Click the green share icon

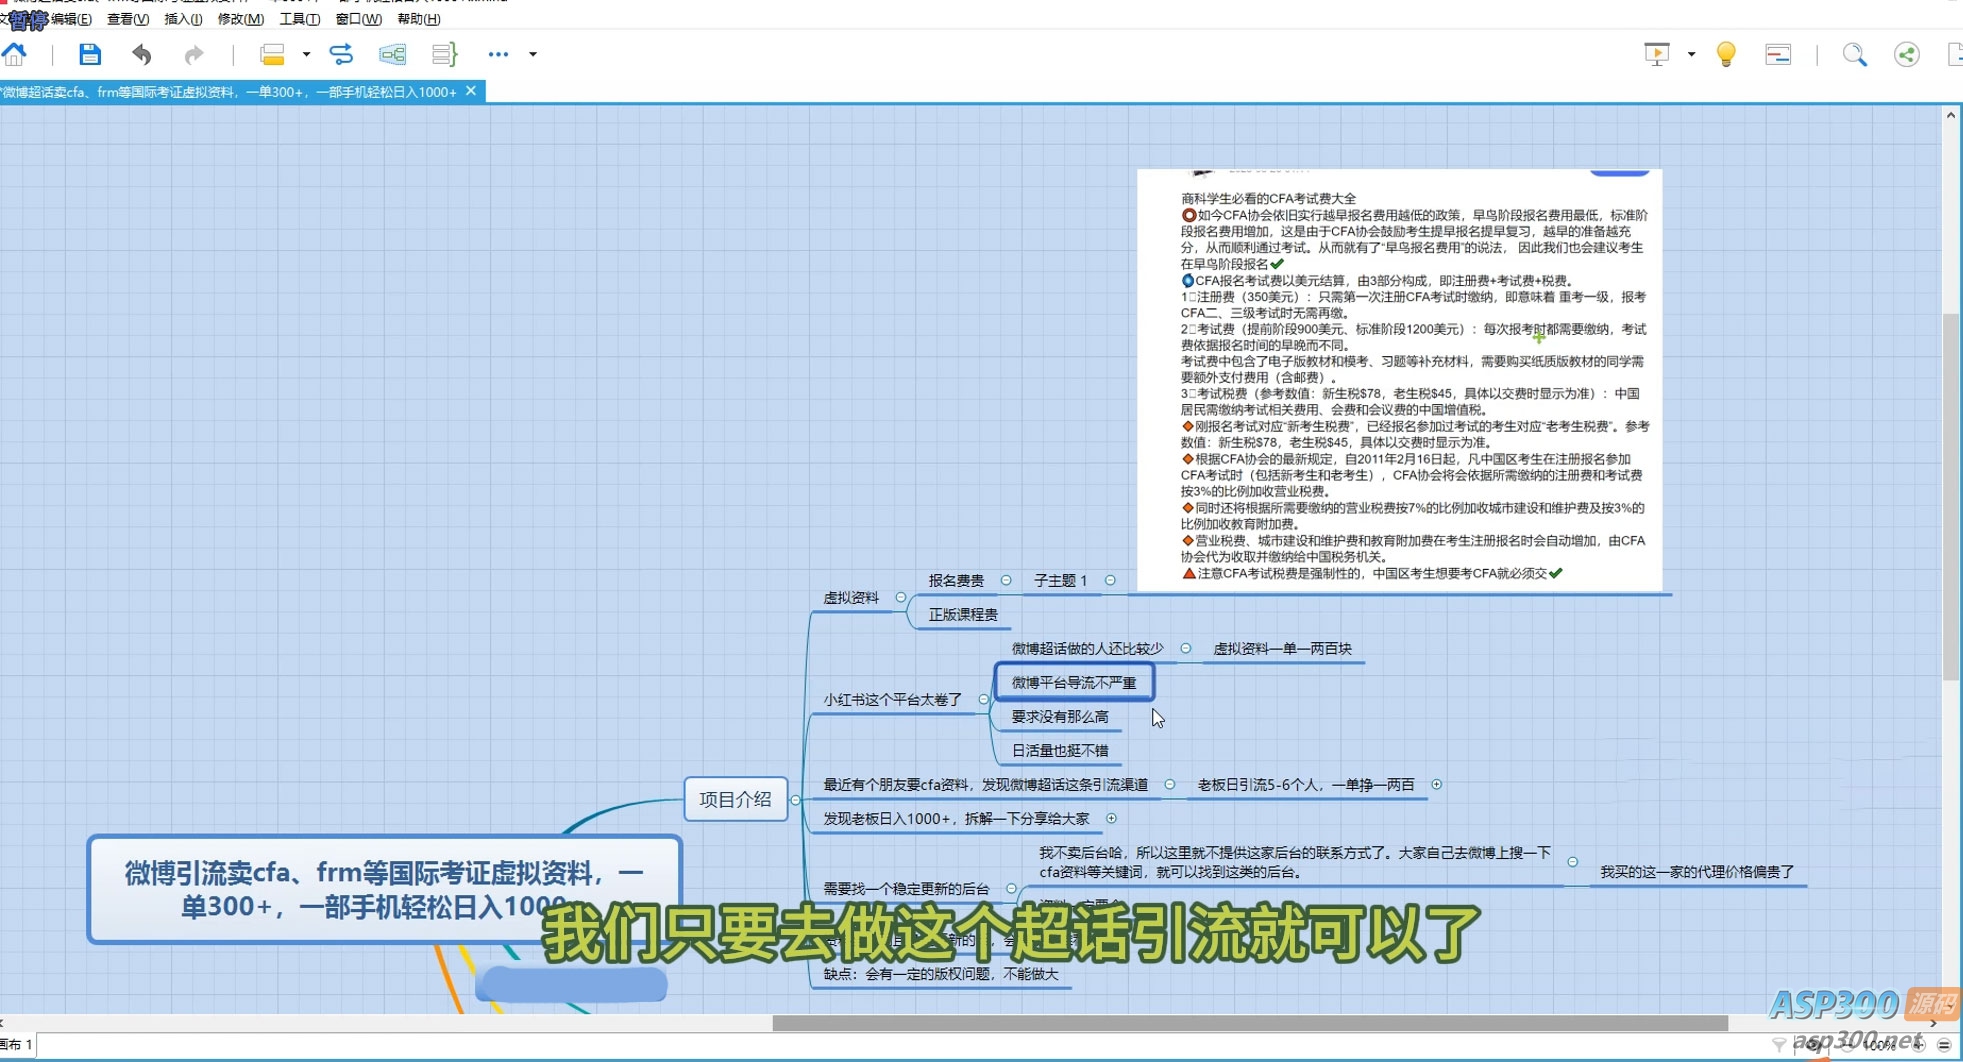point(1907,54)
